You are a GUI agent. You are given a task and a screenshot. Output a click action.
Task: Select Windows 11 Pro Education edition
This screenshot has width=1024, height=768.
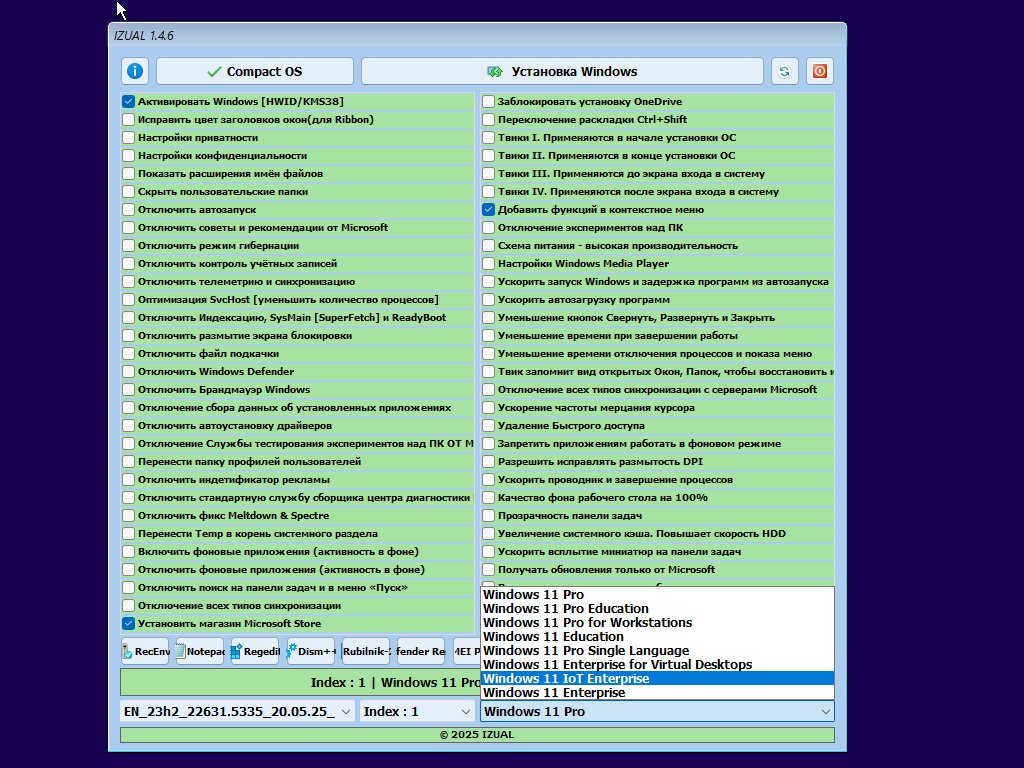pyautogui.click(x=657, y=609)
